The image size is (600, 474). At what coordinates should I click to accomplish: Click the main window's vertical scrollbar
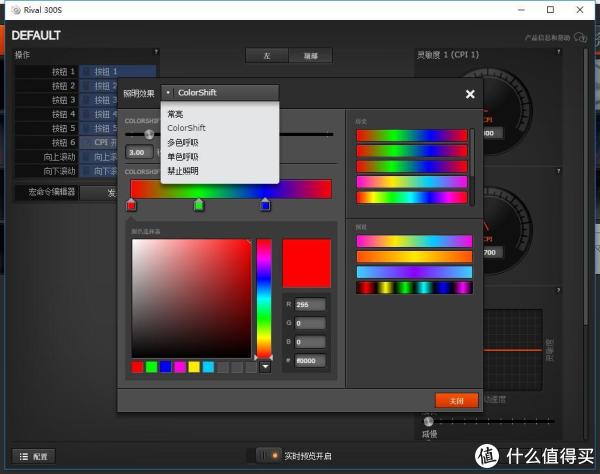click(x=585, y=187)
